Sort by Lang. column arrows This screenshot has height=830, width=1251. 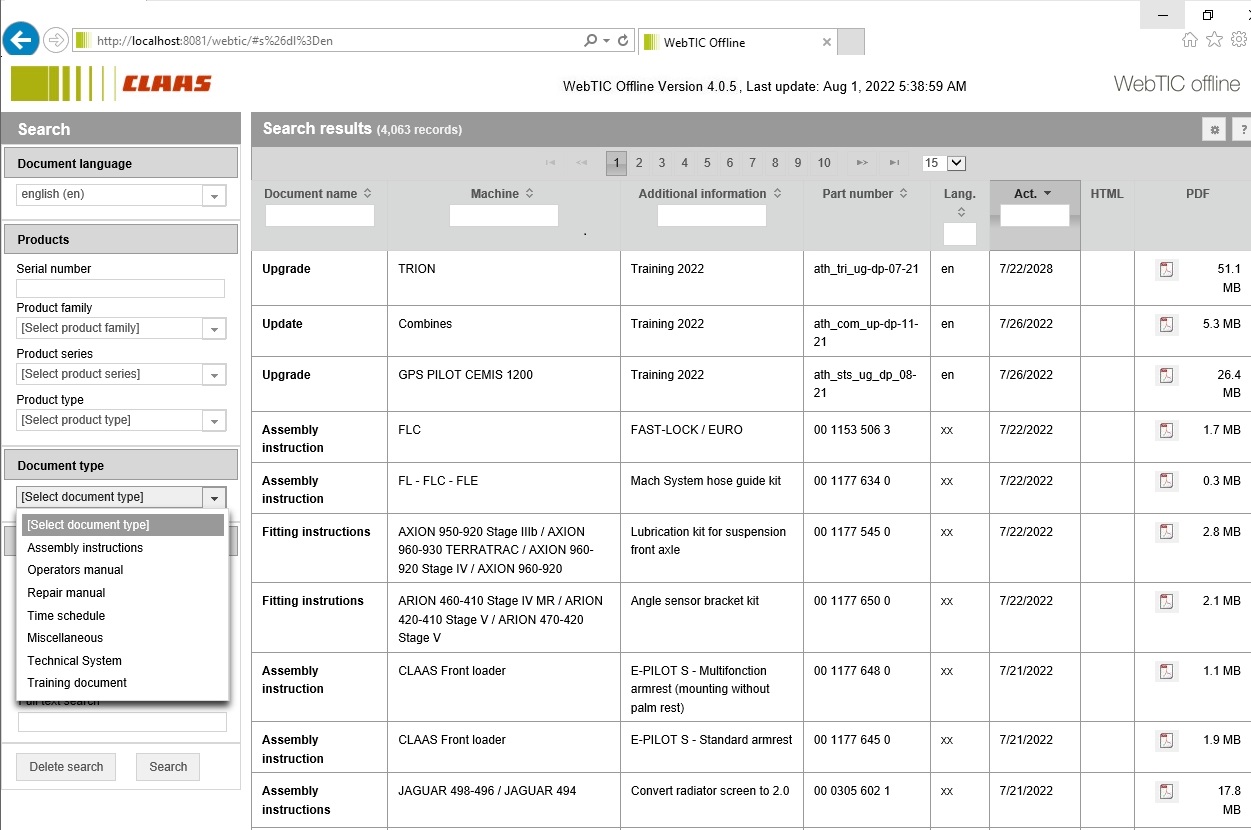tap(960, 212)
